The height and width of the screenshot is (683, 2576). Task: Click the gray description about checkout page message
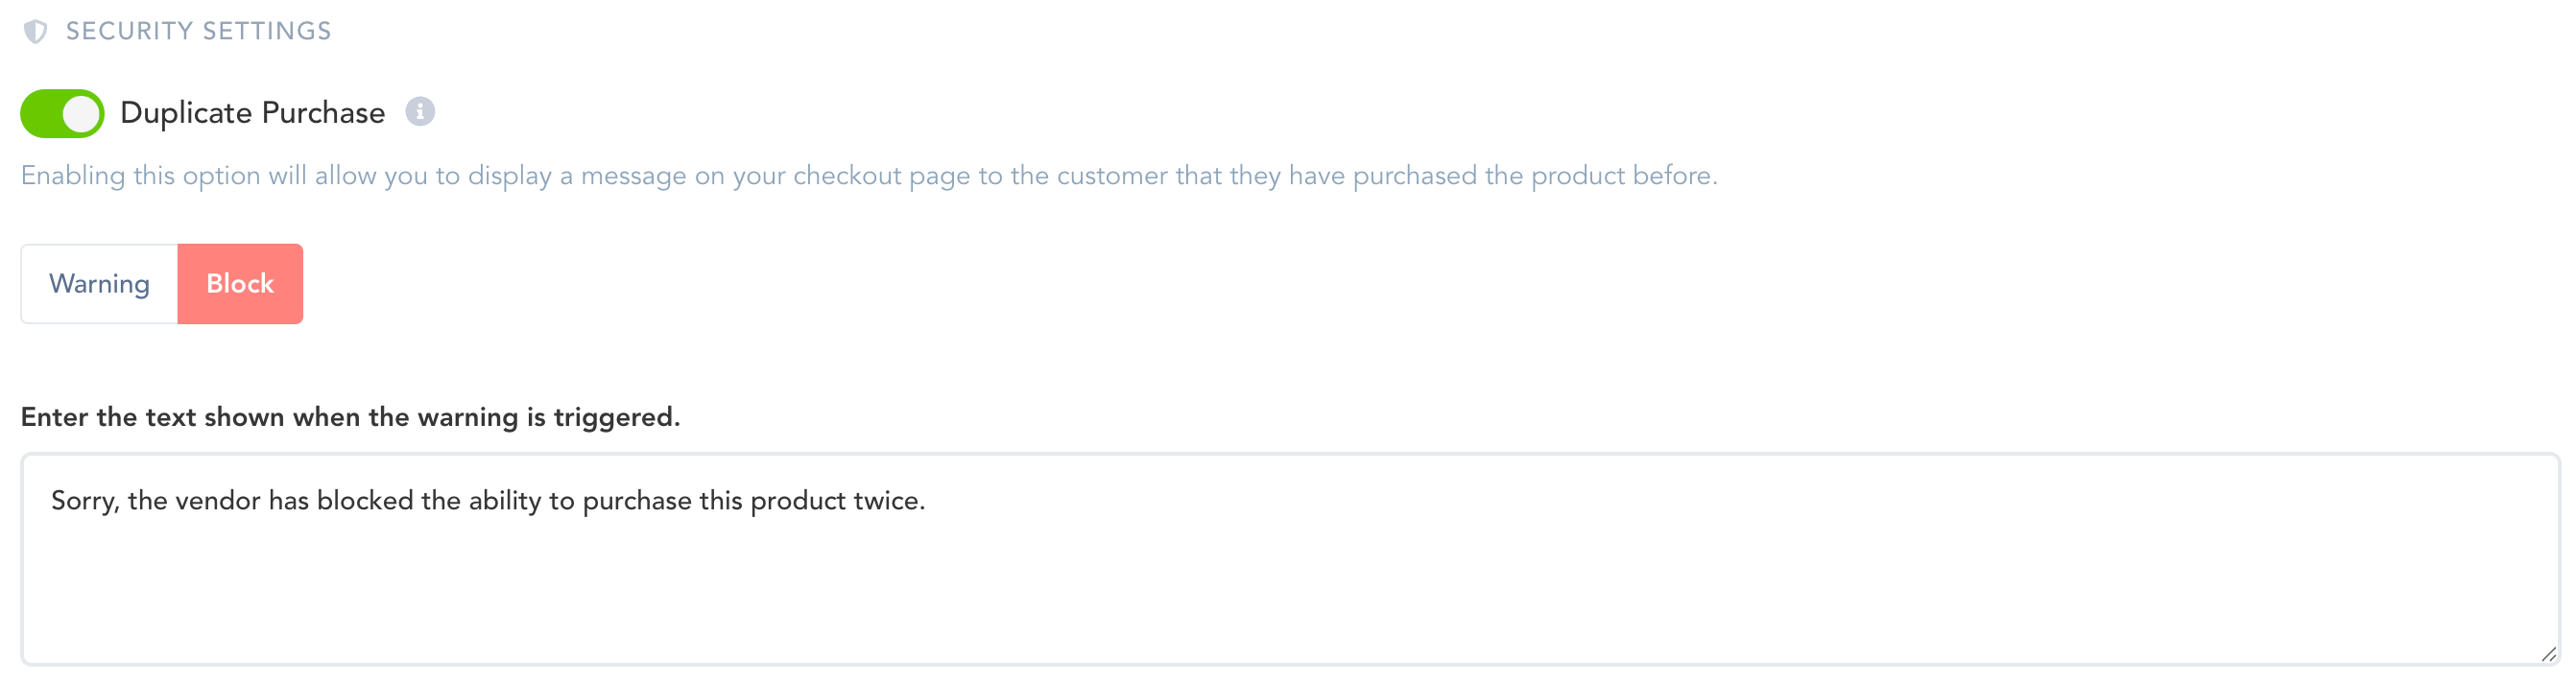[x=868, y=176]
